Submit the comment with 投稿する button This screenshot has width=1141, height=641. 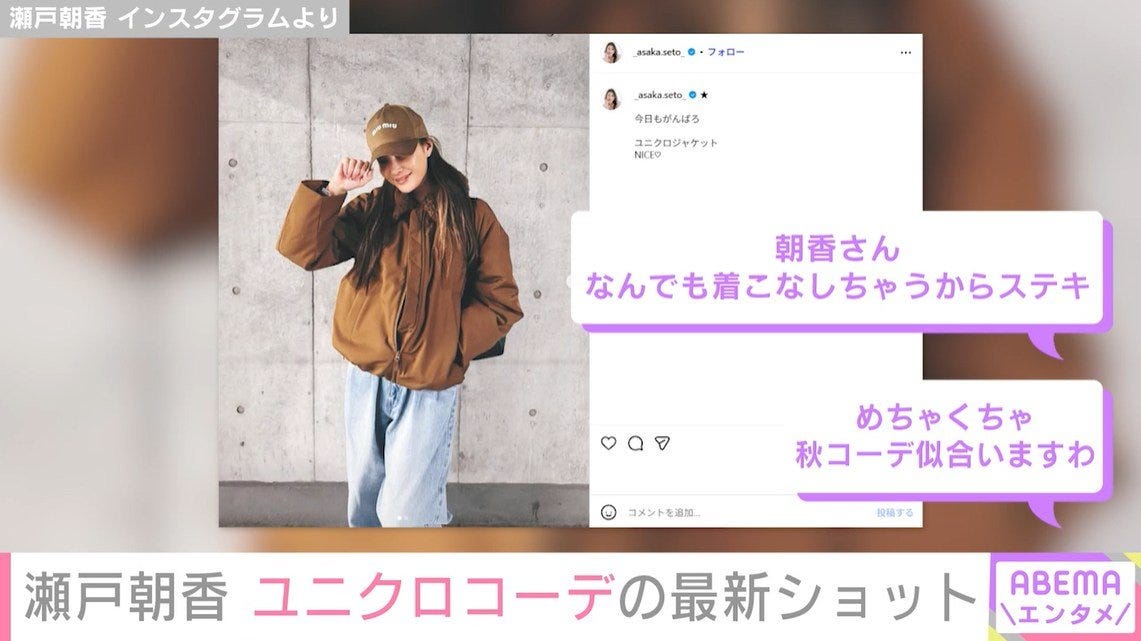(x=894, y=512)
